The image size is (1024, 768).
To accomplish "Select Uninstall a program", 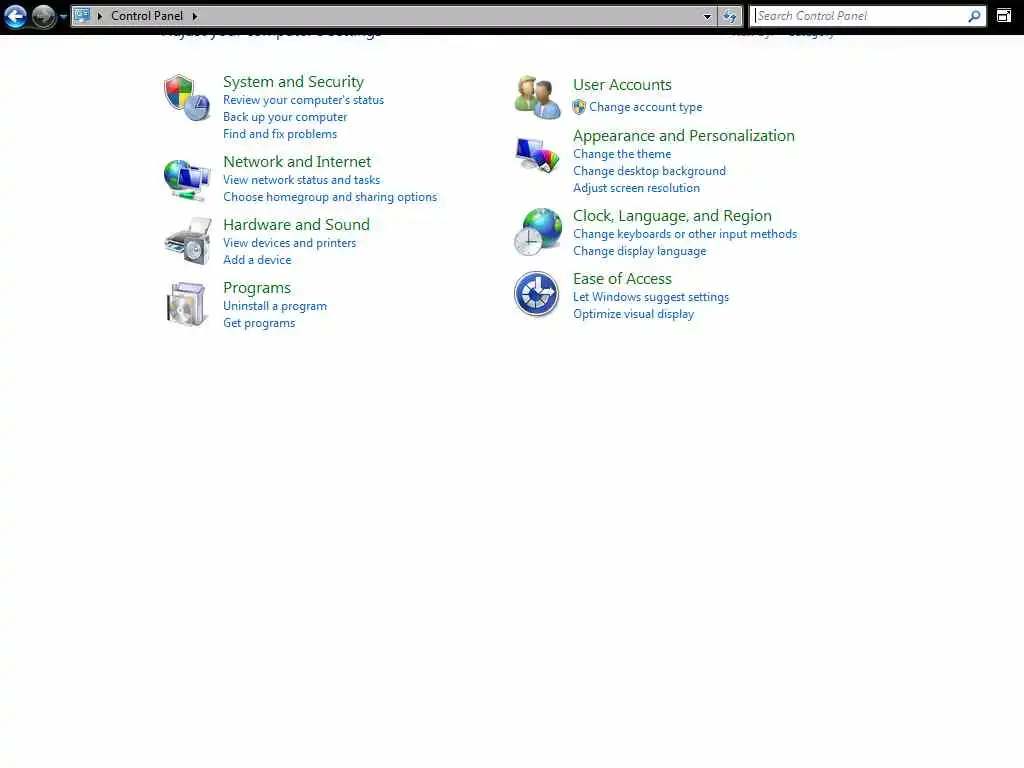I will pyautogui.click(x=274, y=306).
